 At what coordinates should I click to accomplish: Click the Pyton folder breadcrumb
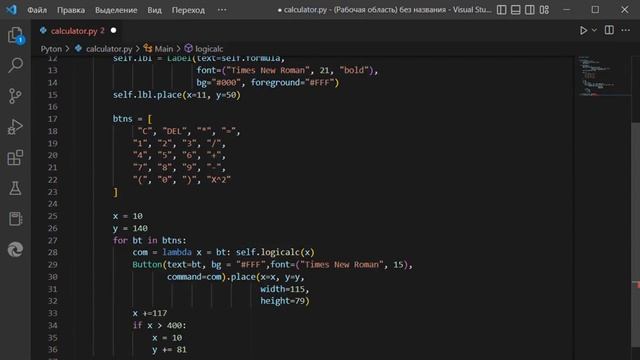pos(51,49)
